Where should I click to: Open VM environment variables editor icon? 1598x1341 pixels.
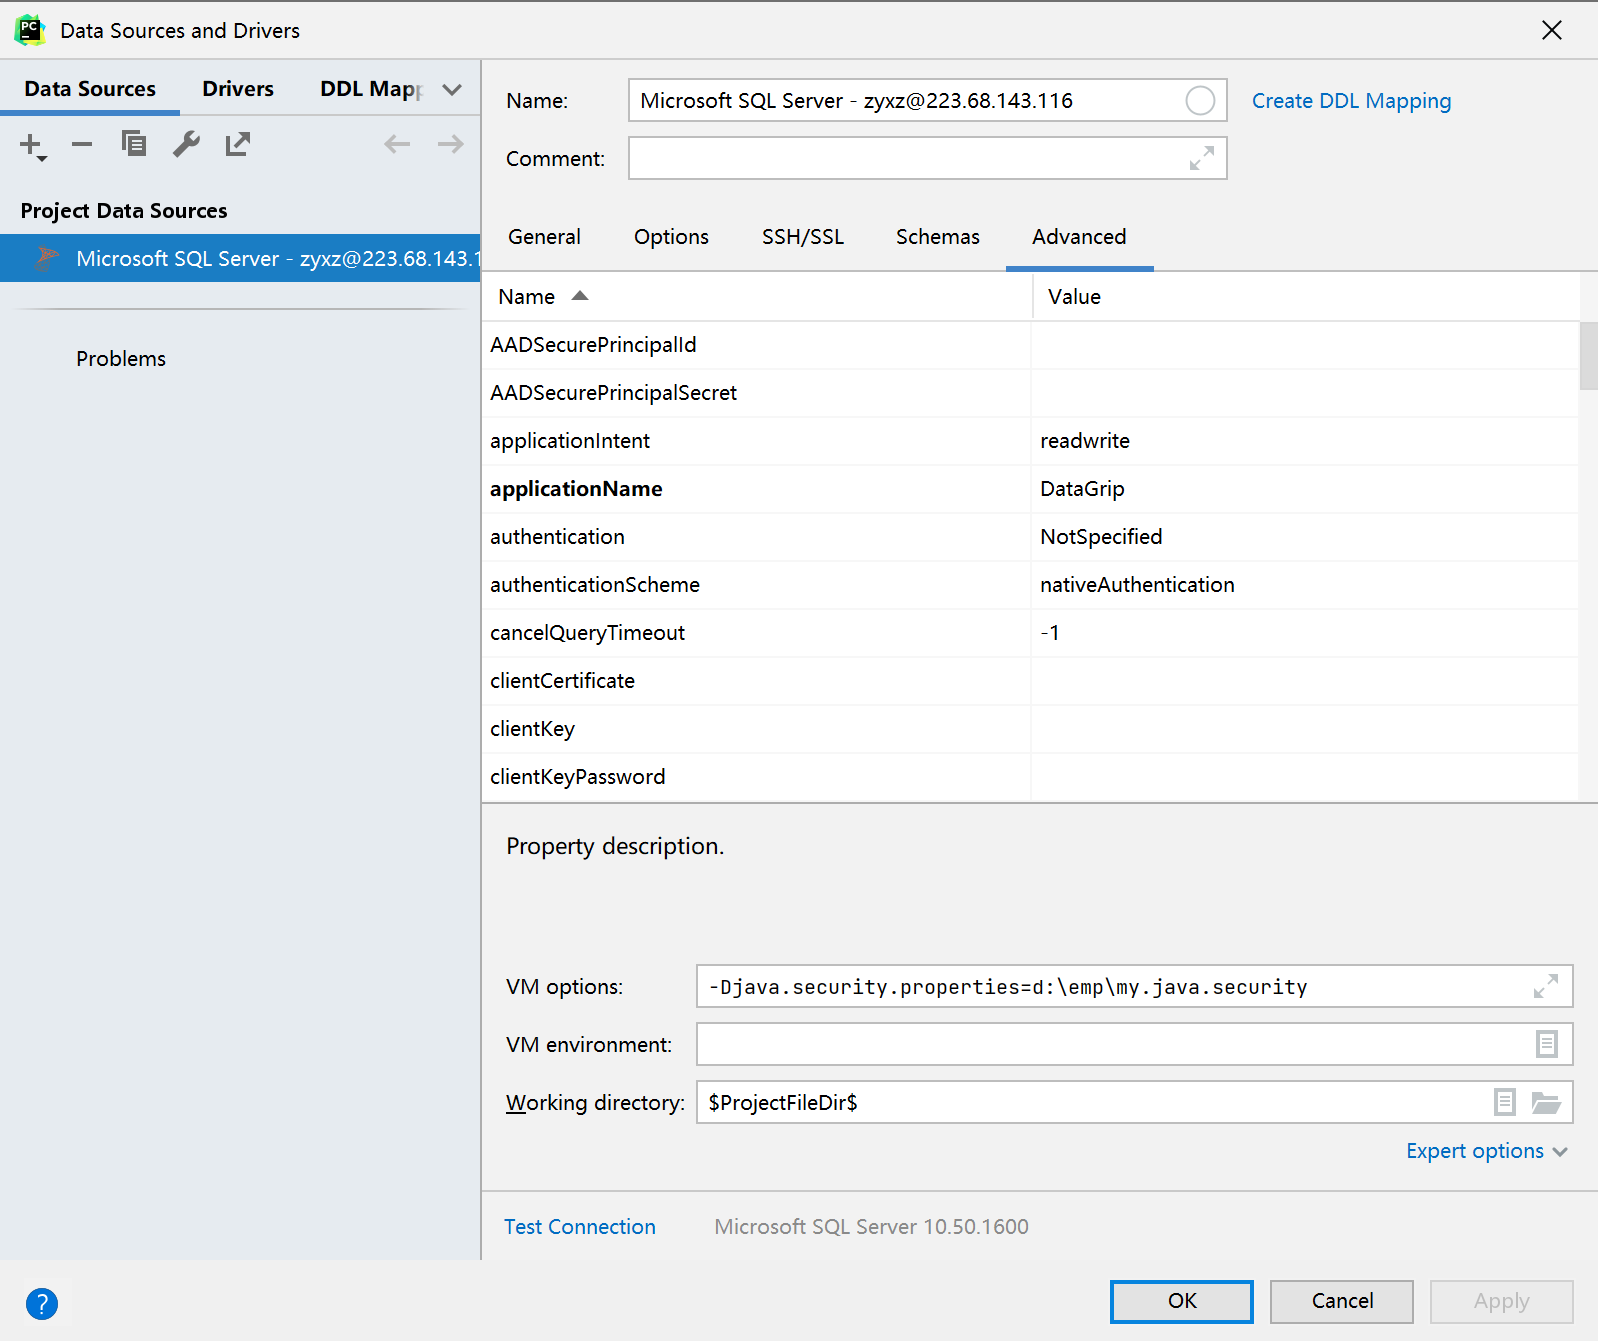coord(1546,1044)
